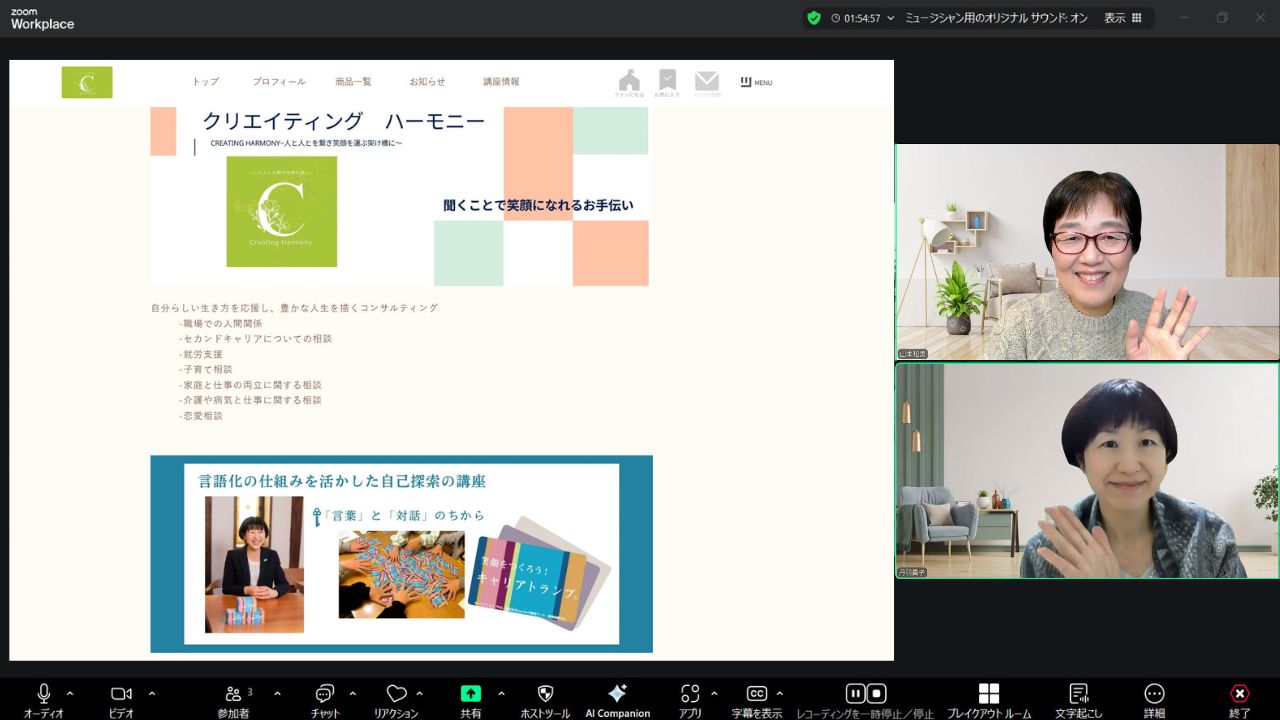
Task: Open the Participants (参加者) list
Action: pyautogui.click(x=233, y=694)
